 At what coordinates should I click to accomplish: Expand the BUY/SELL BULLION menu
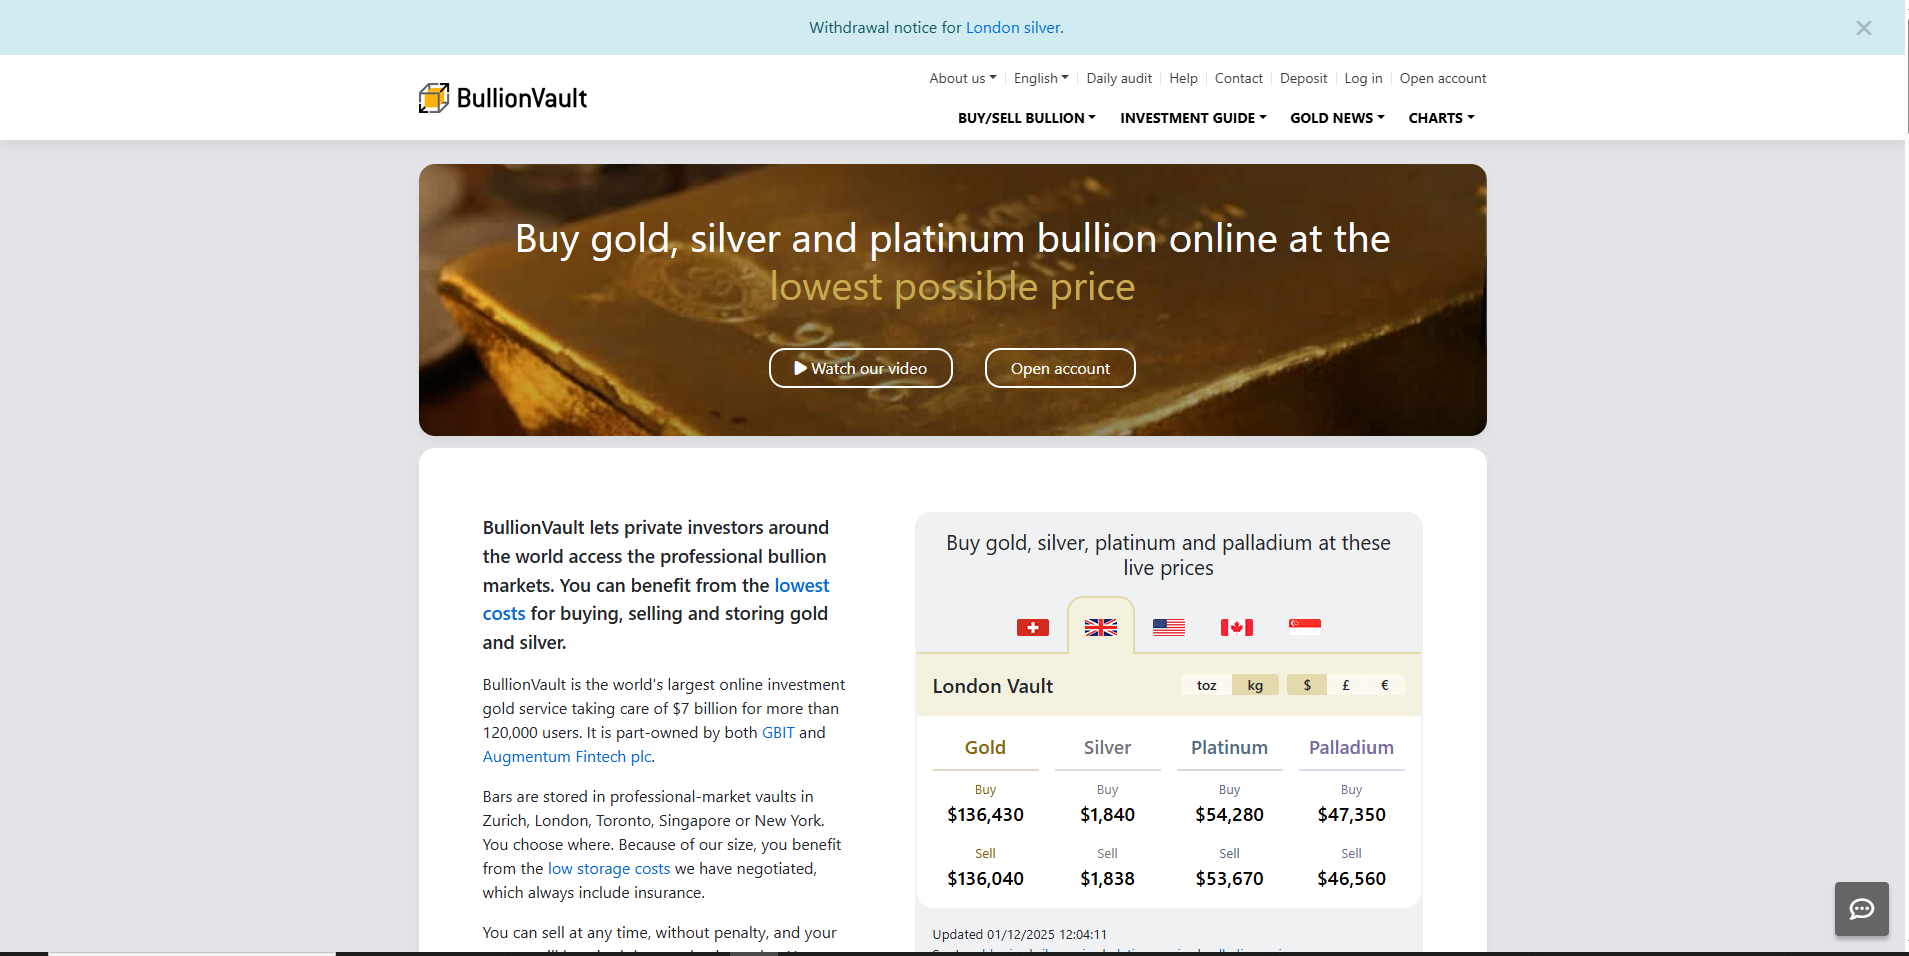tap(1026, 118)
